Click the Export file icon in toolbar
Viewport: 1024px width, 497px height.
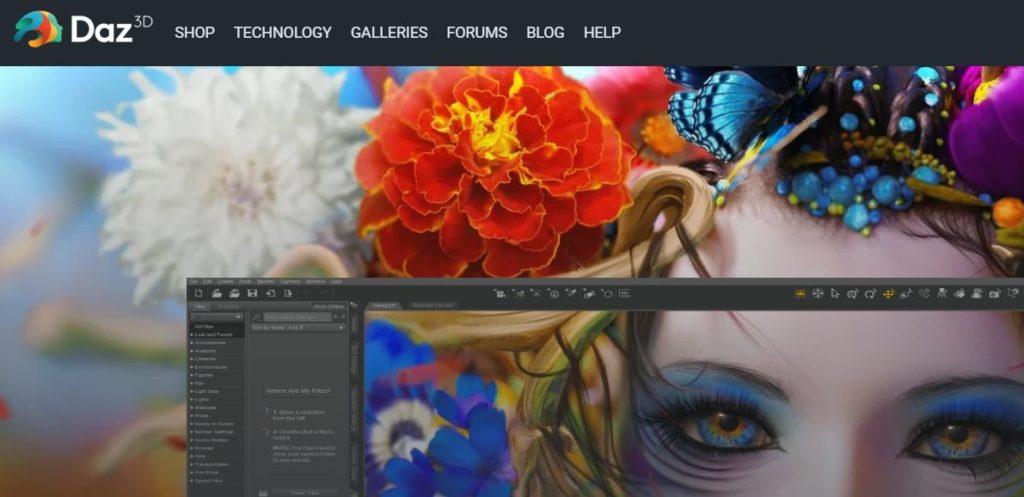[289, 293]
